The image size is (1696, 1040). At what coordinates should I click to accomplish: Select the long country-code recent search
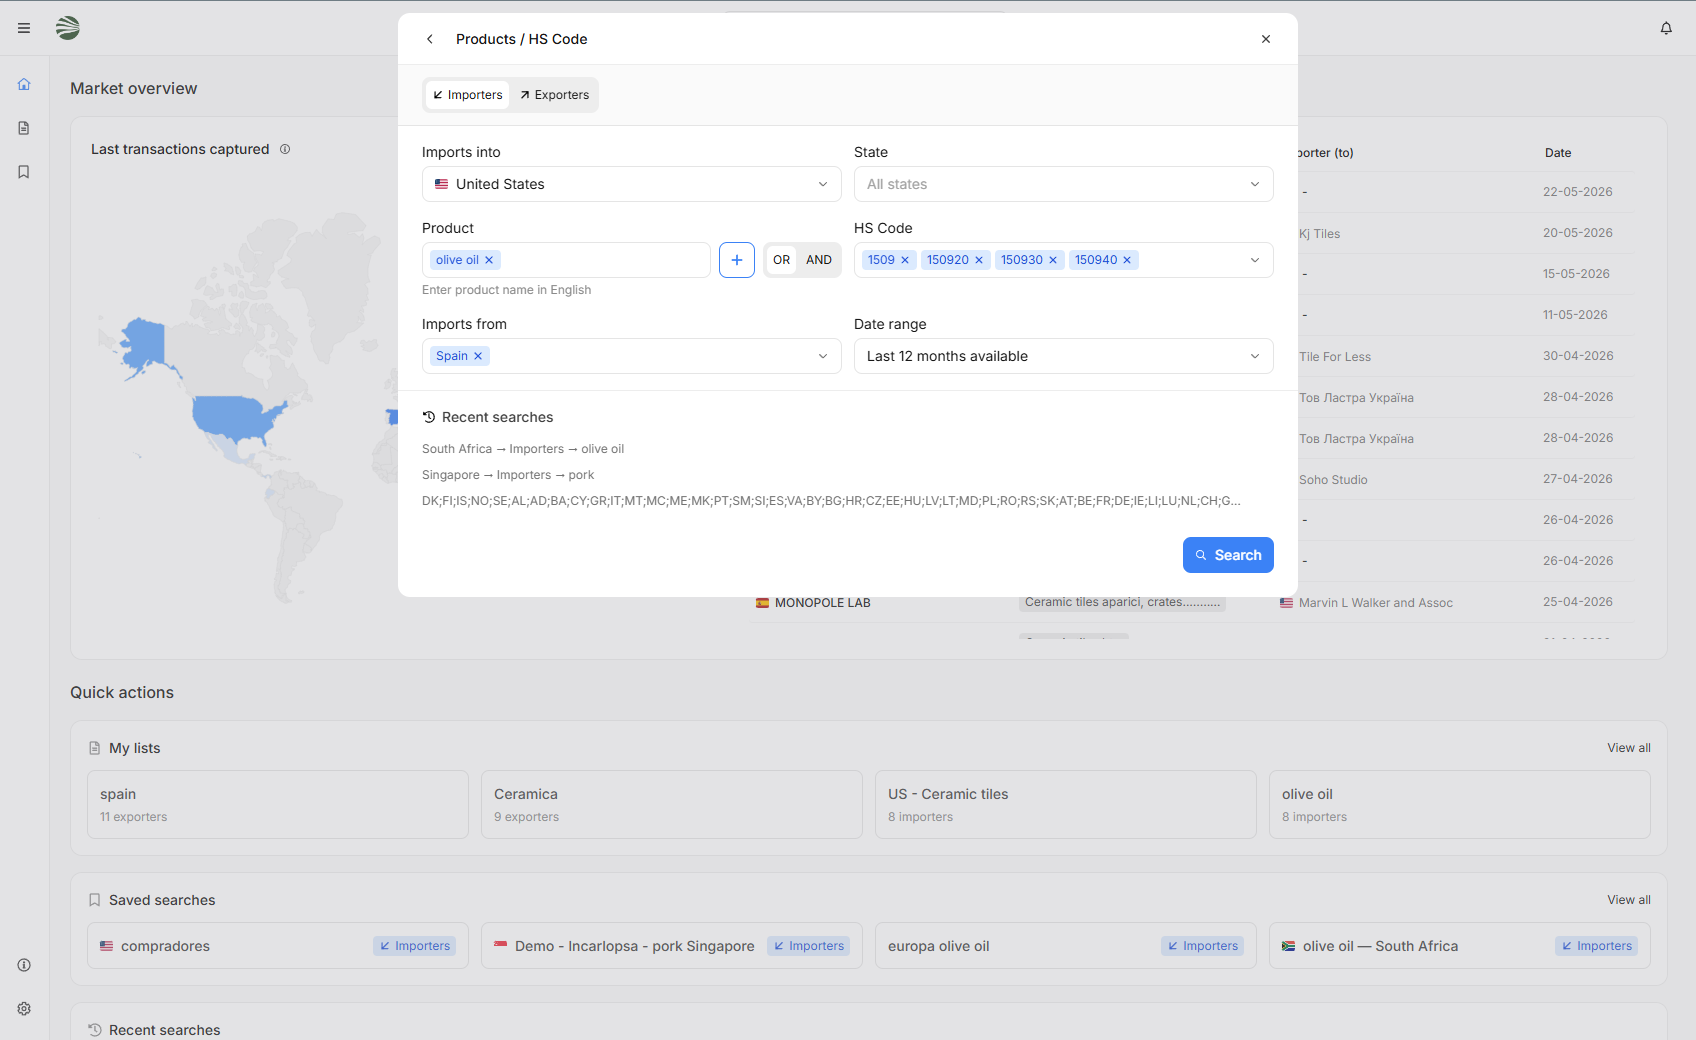pyautogui.click(x=831, y=501)
